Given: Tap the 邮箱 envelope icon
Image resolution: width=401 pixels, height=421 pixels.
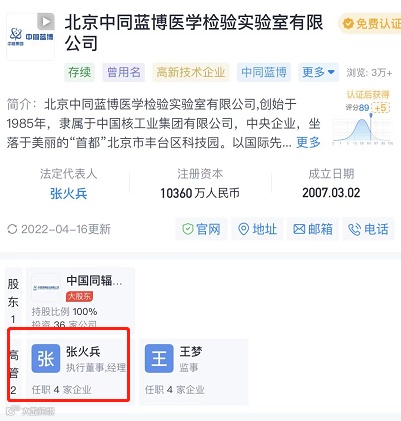Looking at the screenshot, I should [299, 229].
